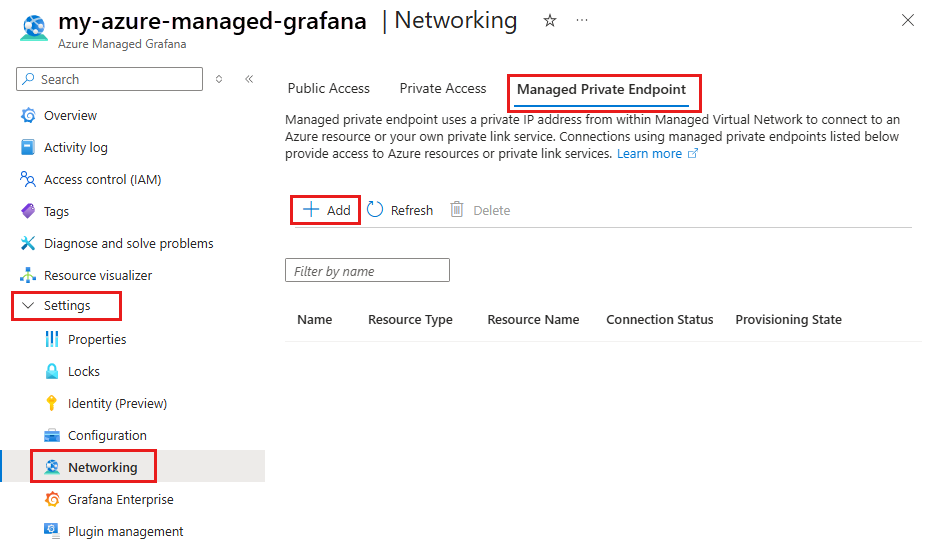The width and height of the screenshot is (944, 548).
Task: Click the Filter by name field
Action: coord(367,270)
